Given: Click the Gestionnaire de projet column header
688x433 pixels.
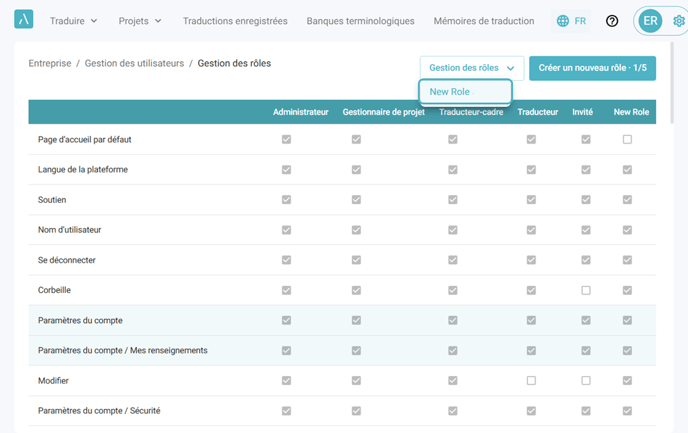Looking at the screenshot, I should point(383,112).
